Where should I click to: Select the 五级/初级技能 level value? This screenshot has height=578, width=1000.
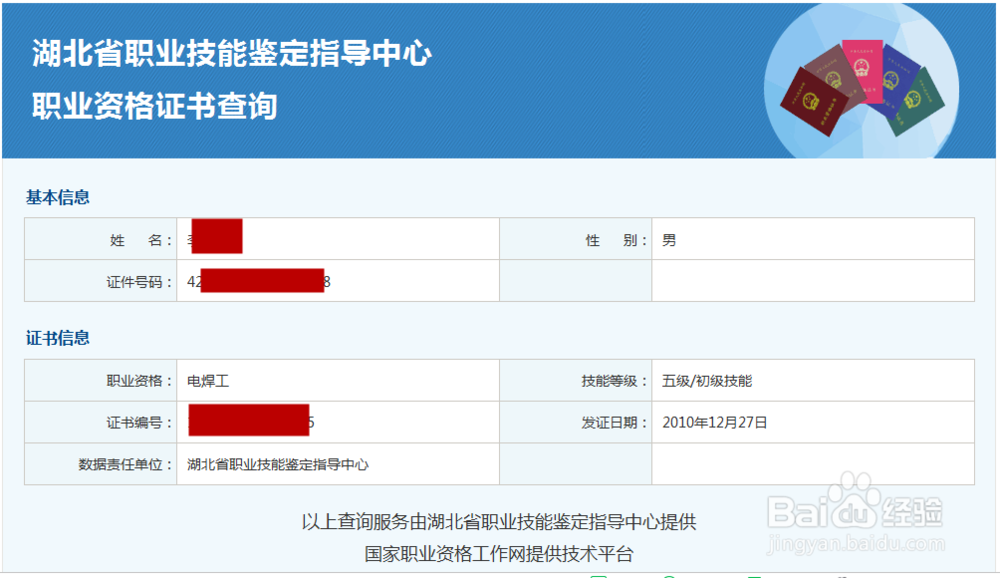pyautogui.click(x=707, y=381)
